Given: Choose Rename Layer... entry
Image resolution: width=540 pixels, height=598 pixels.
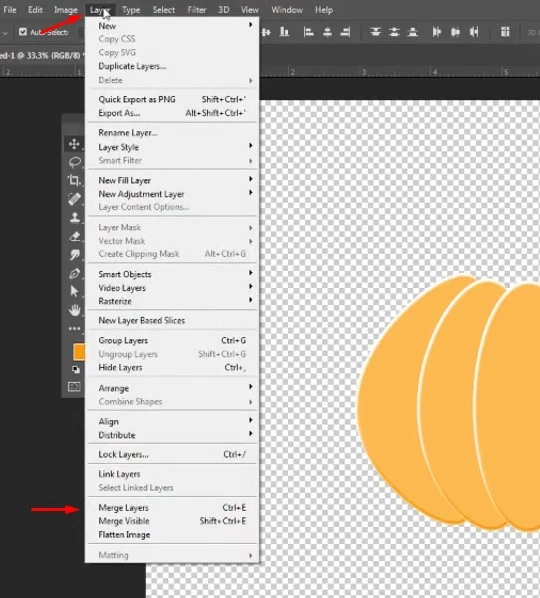Looking at the screenshot, I should (x=173, y=132).
